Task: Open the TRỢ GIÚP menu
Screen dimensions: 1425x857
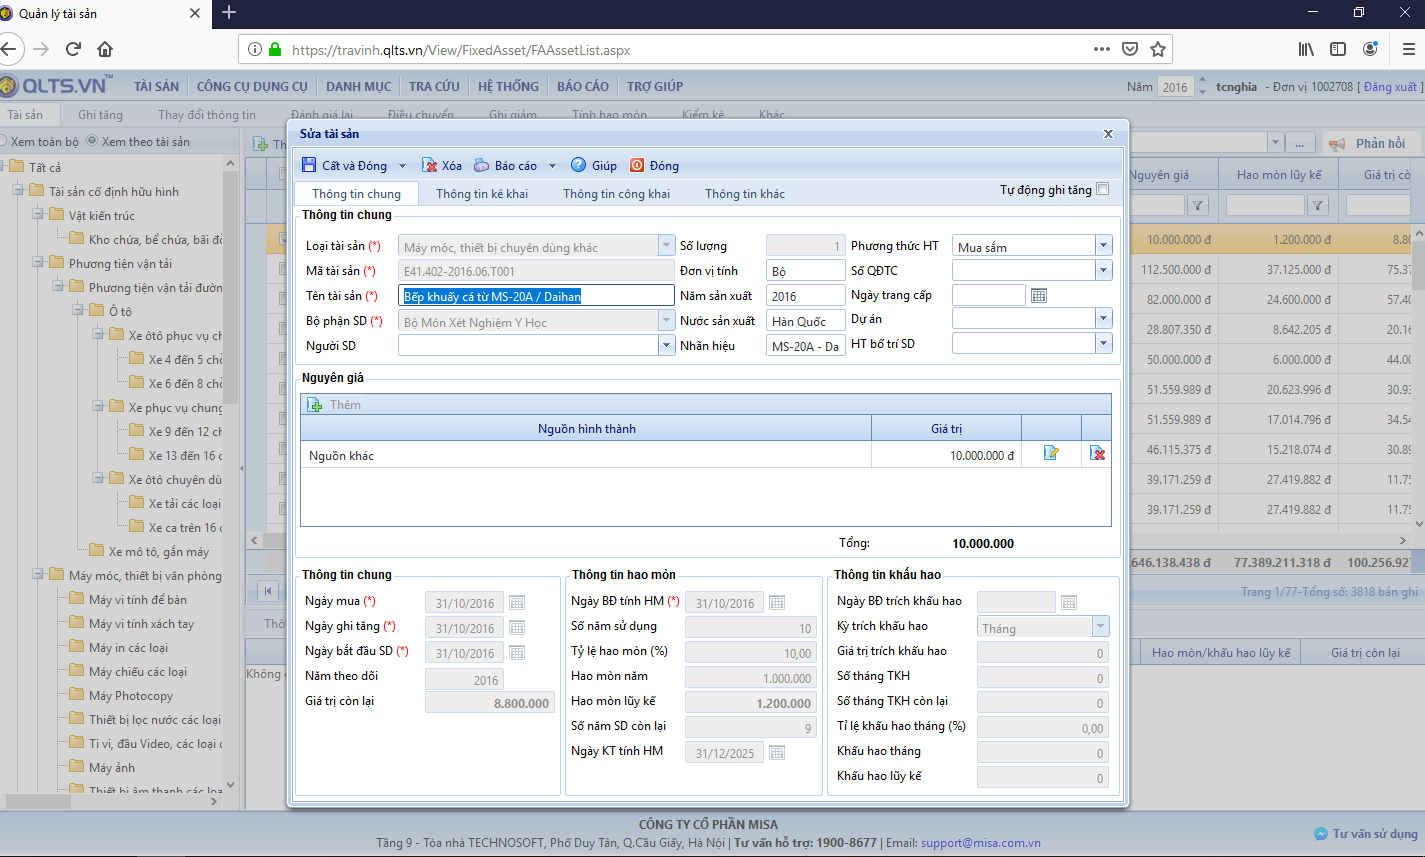Action: tap(655, 87)
